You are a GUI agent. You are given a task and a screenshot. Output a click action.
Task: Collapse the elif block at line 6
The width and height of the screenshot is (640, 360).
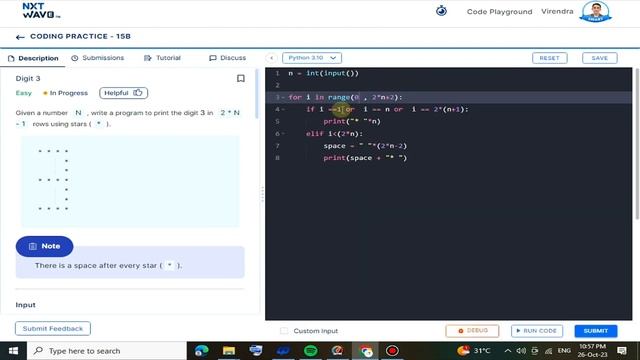(x=284, y=134)
